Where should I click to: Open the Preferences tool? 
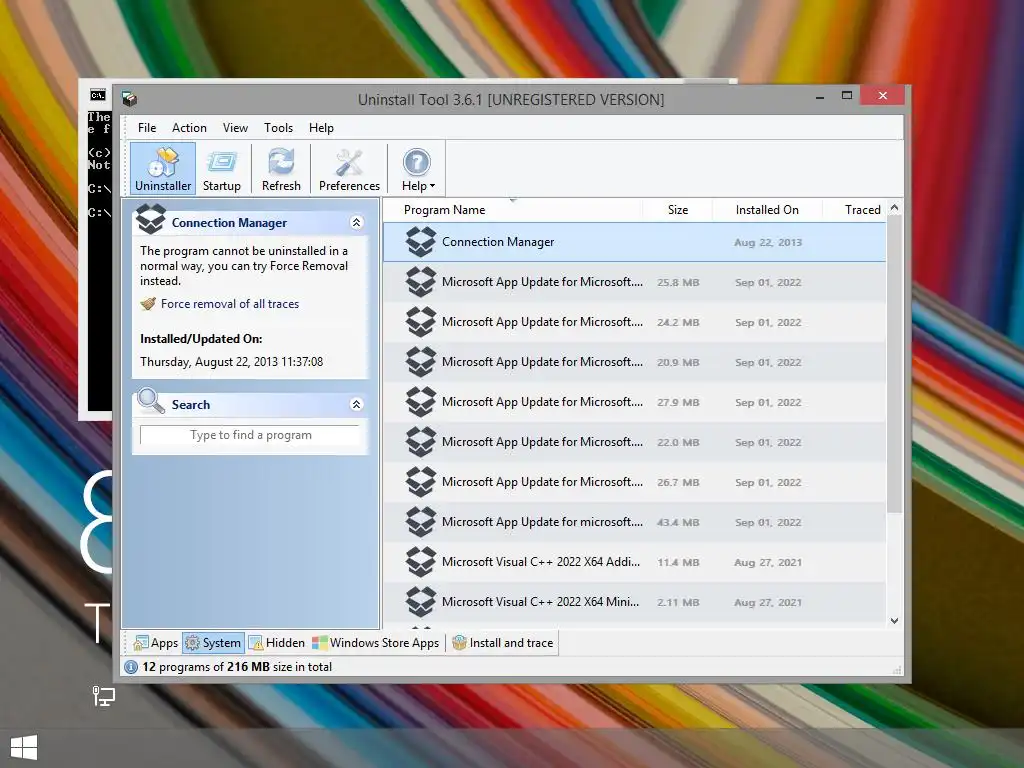[349, 168]
